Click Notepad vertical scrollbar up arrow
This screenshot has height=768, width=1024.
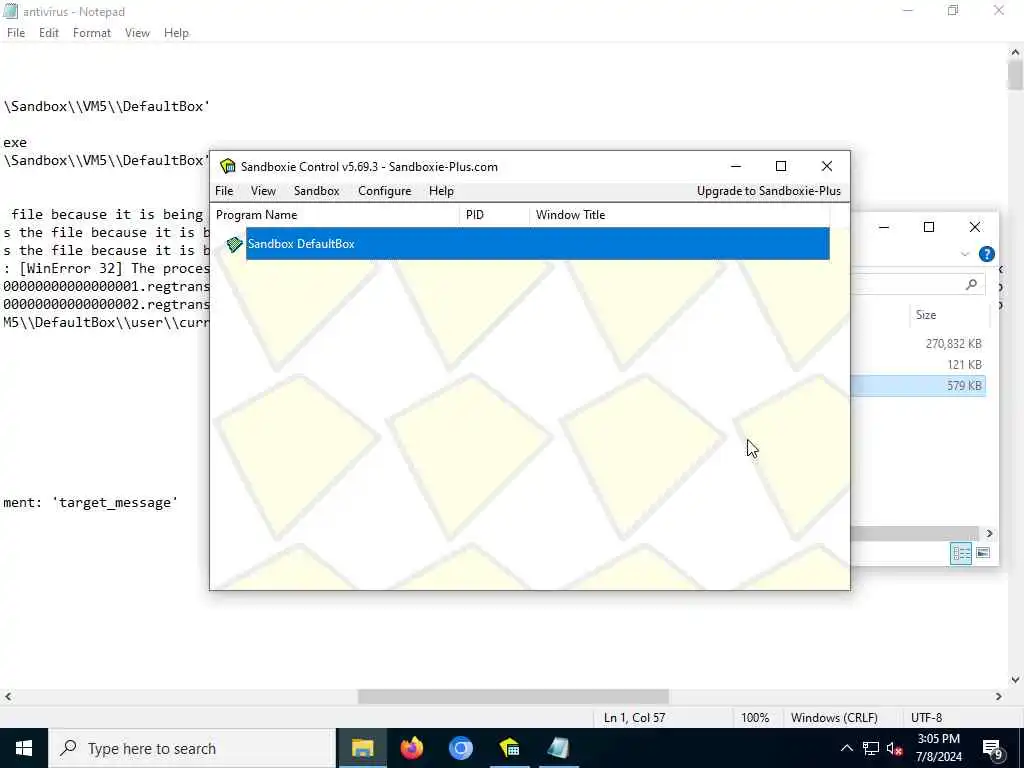tap(1015, 52)
